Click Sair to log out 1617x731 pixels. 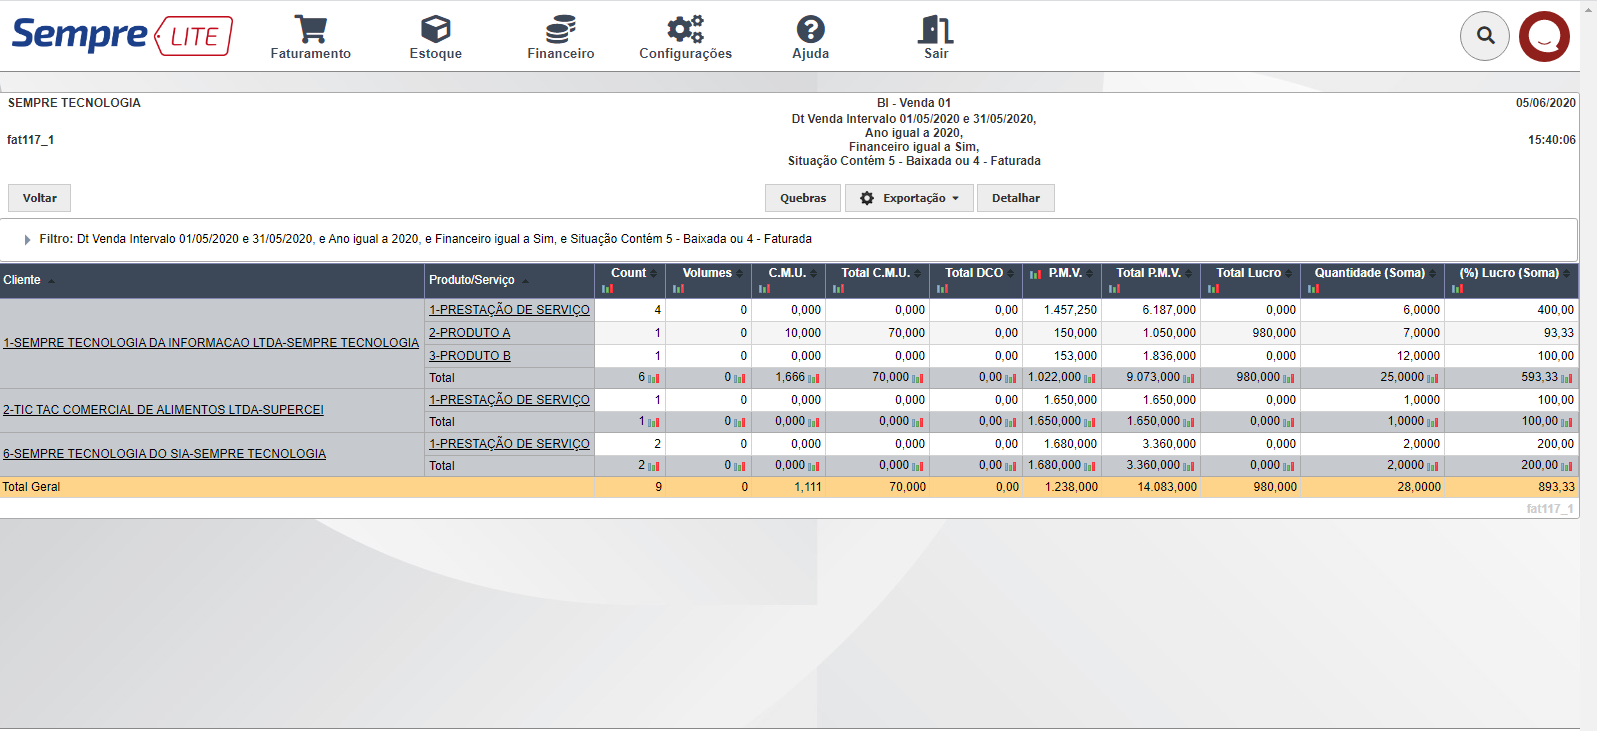pyautogui.click(x=936, y=38)
